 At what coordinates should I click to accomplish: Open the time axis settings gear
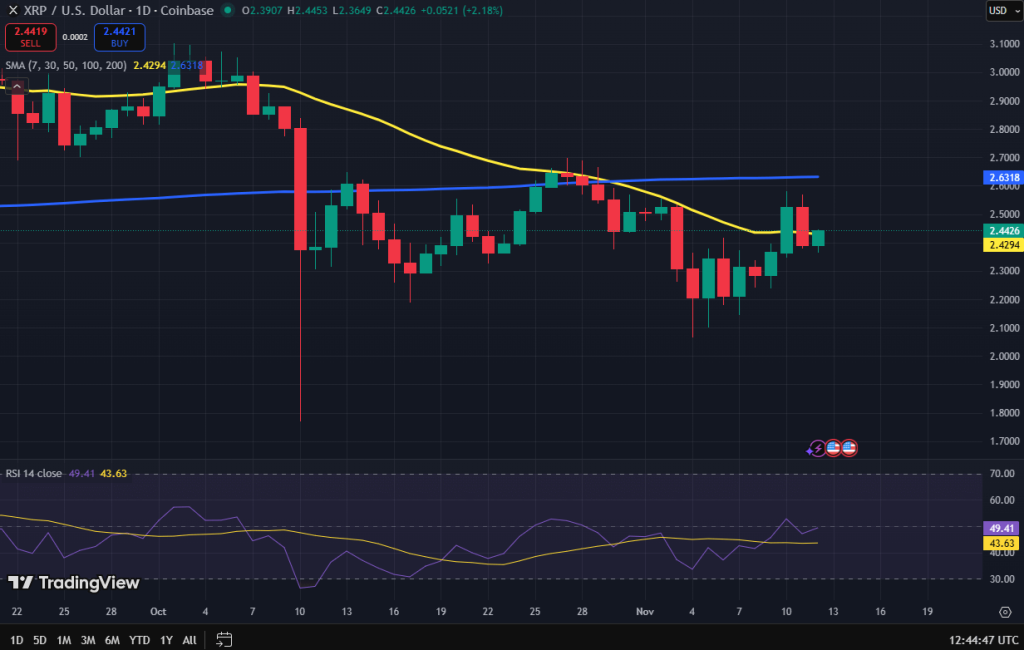[1005, 612]
